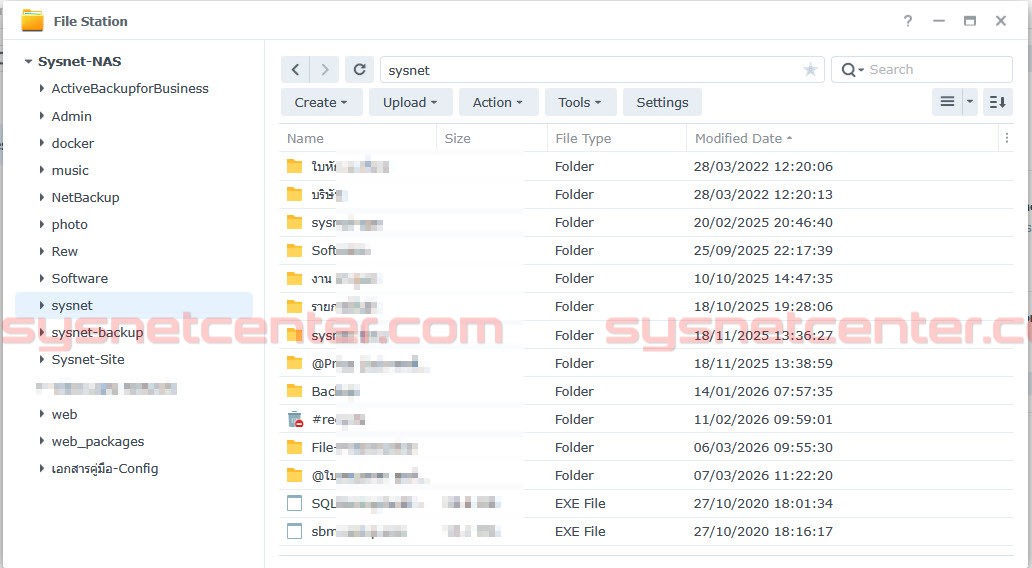Select the #recycle bin folder icon

coord(295,419)
